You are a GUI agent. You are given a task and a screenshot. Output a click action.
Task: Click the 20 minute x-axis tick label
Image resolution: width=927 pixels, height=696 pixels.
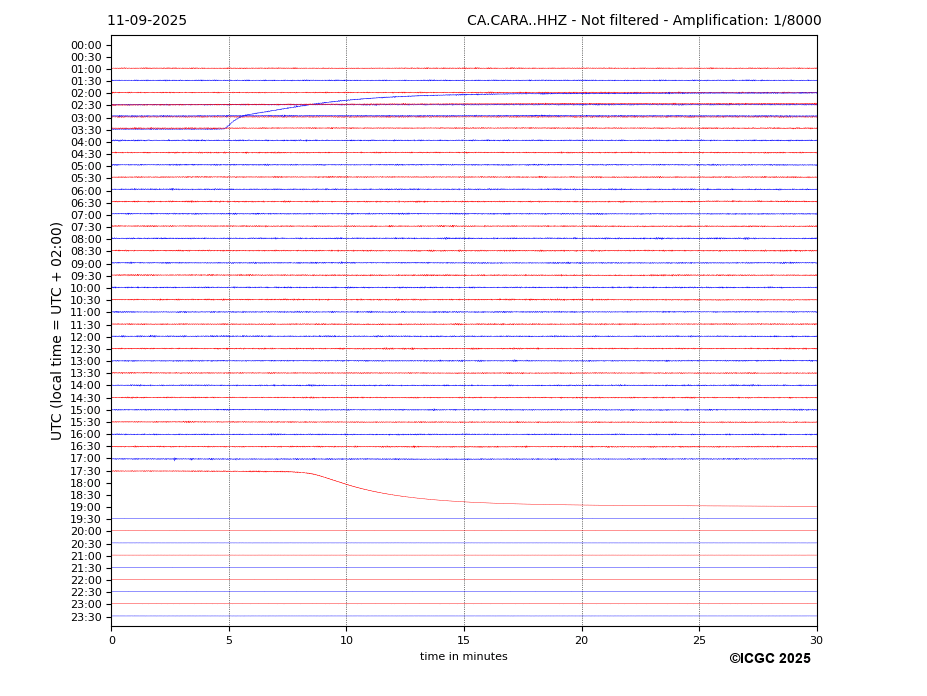(x=582, y=640)
